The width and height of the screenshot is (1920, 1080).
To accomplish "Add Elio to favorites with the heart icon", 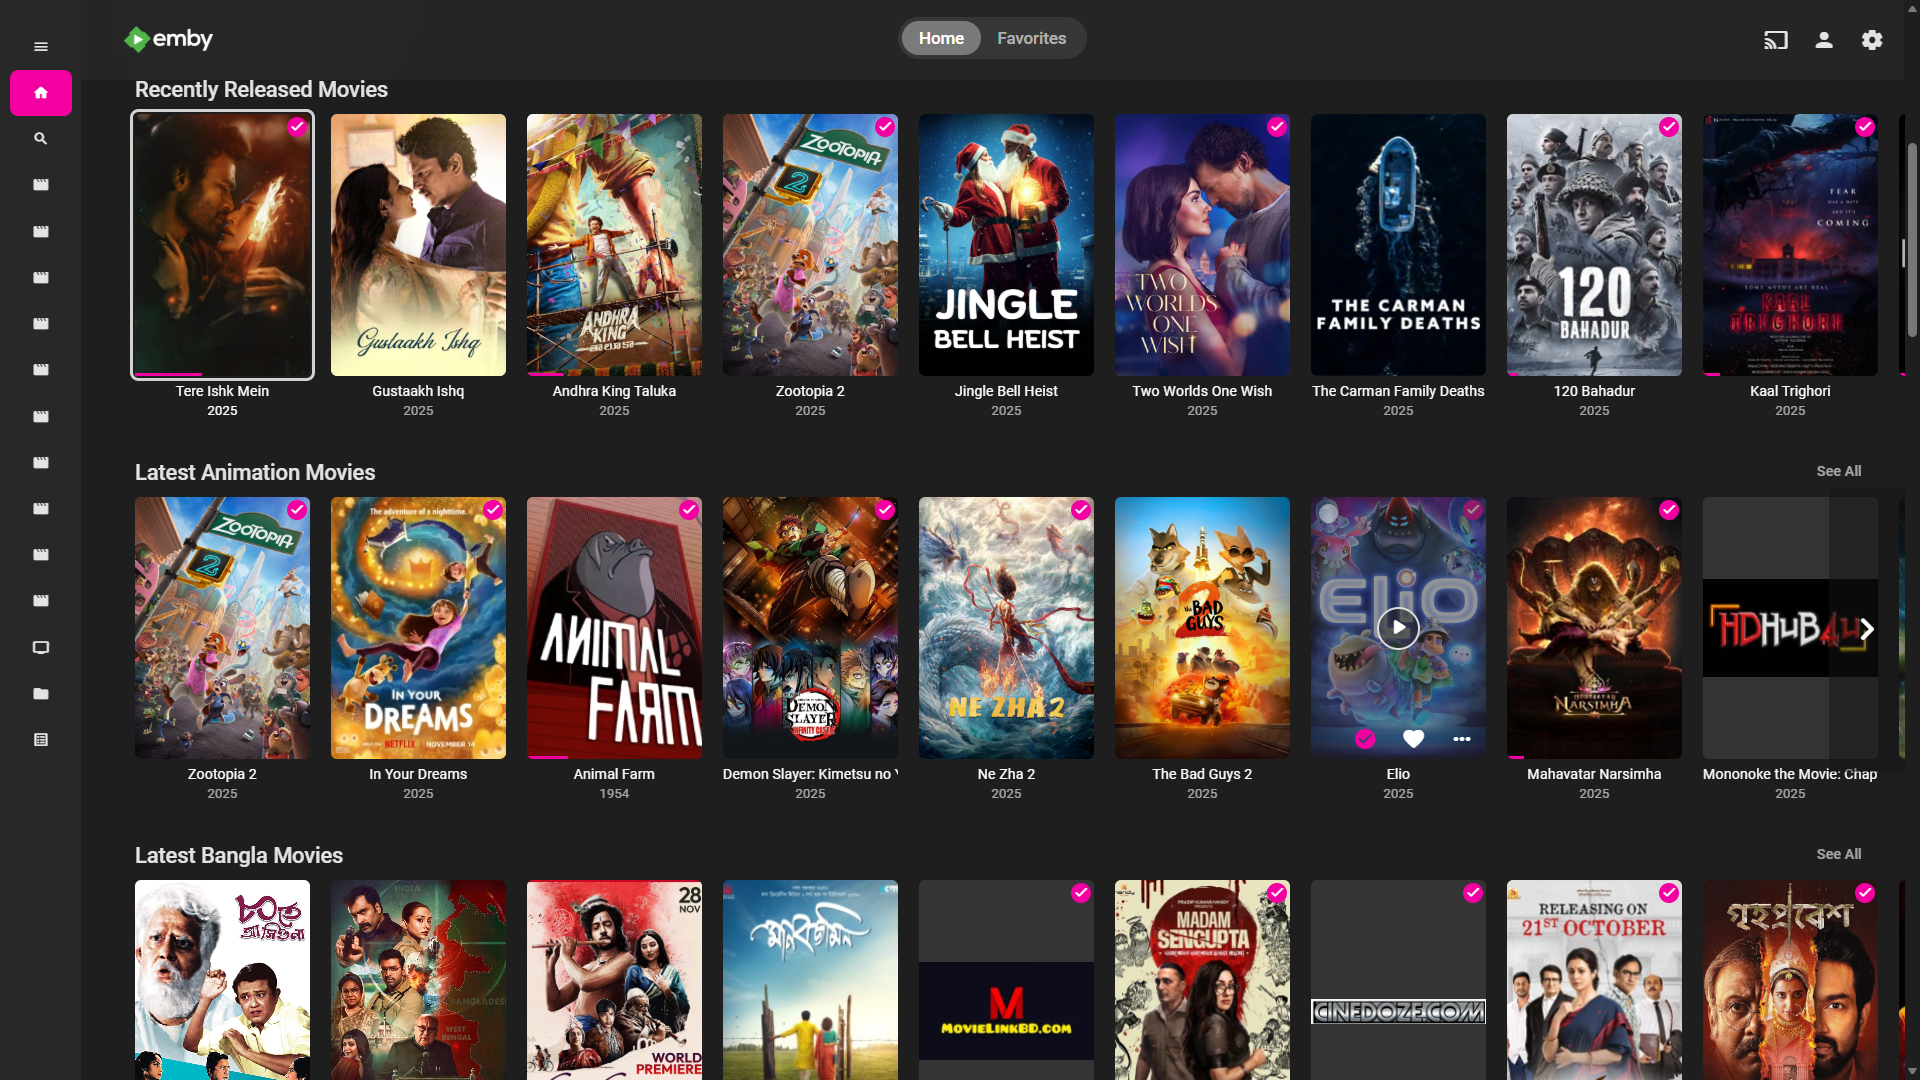I will pyautogui.click(x=1413, y=739).
